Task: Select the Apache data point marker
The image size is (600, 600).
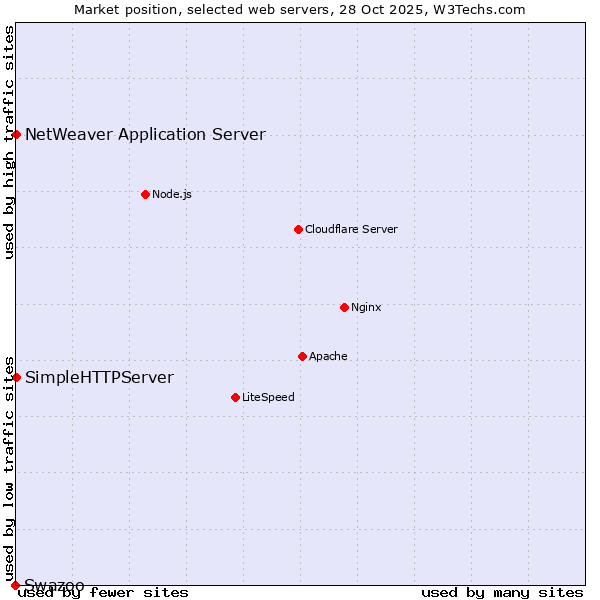Action: click(302, 356)
